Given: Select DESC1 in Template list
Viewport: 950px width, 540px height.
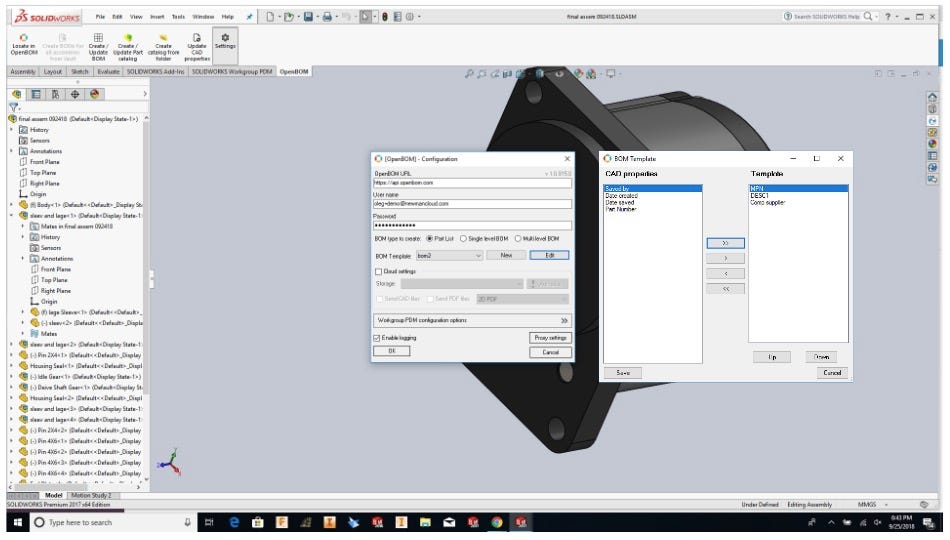Looking at the screenshot, I should (759, 196).
